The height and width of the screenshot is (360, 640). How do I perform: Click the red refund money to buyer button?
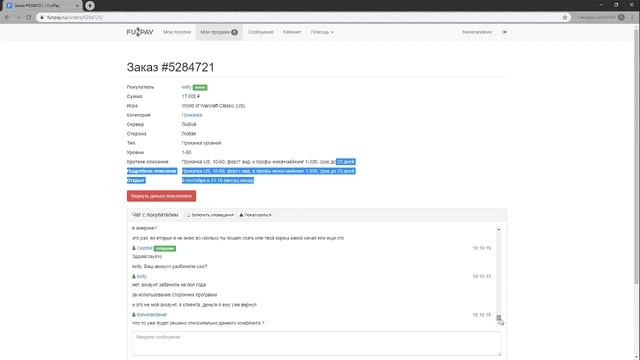161,196
